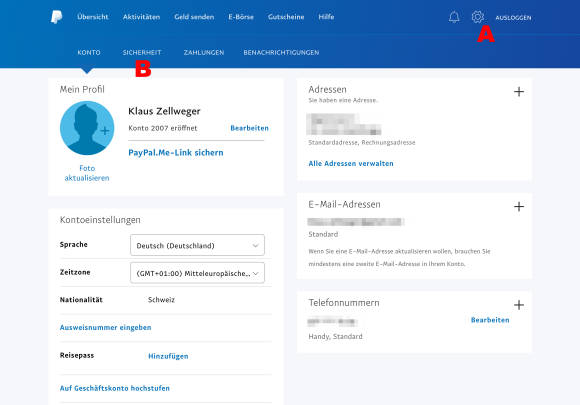
Task: Go to Geld senden in navigation
Action: (x=194, y=17)
